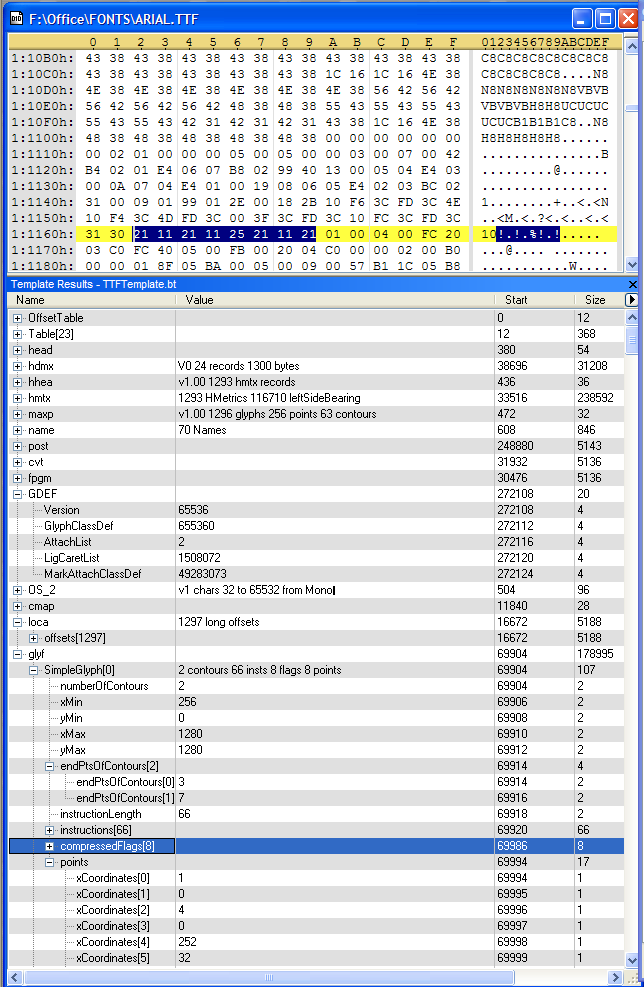Viewport: 644px width, 987px height.
Task: Collapse the endPtsOfContours[2] node
Action: click(50, 767)
